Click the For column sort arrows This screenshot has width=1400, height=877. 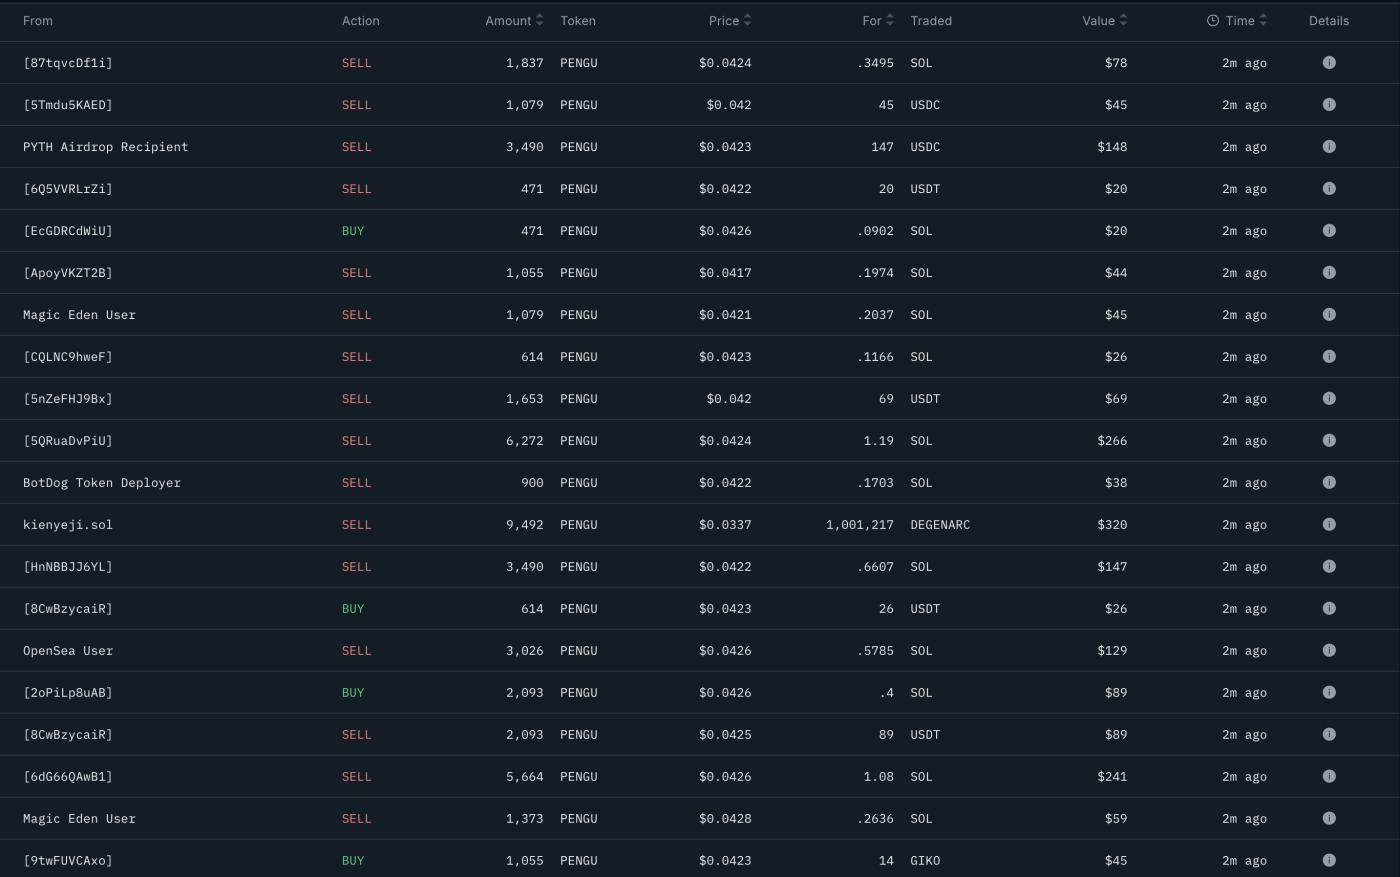tap(890, 20)
